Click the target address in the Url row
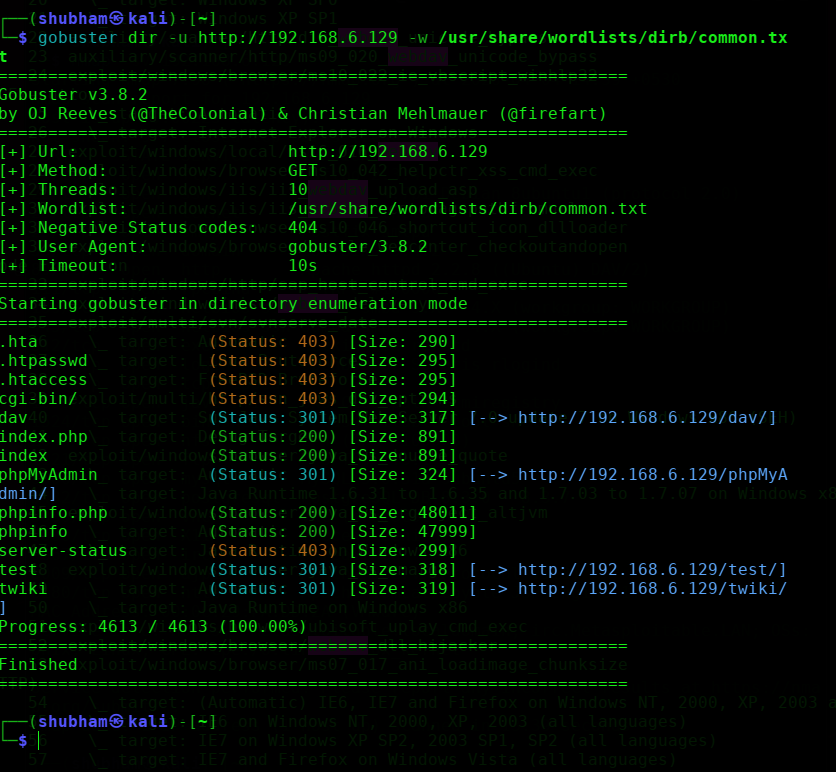 point(387,152)
